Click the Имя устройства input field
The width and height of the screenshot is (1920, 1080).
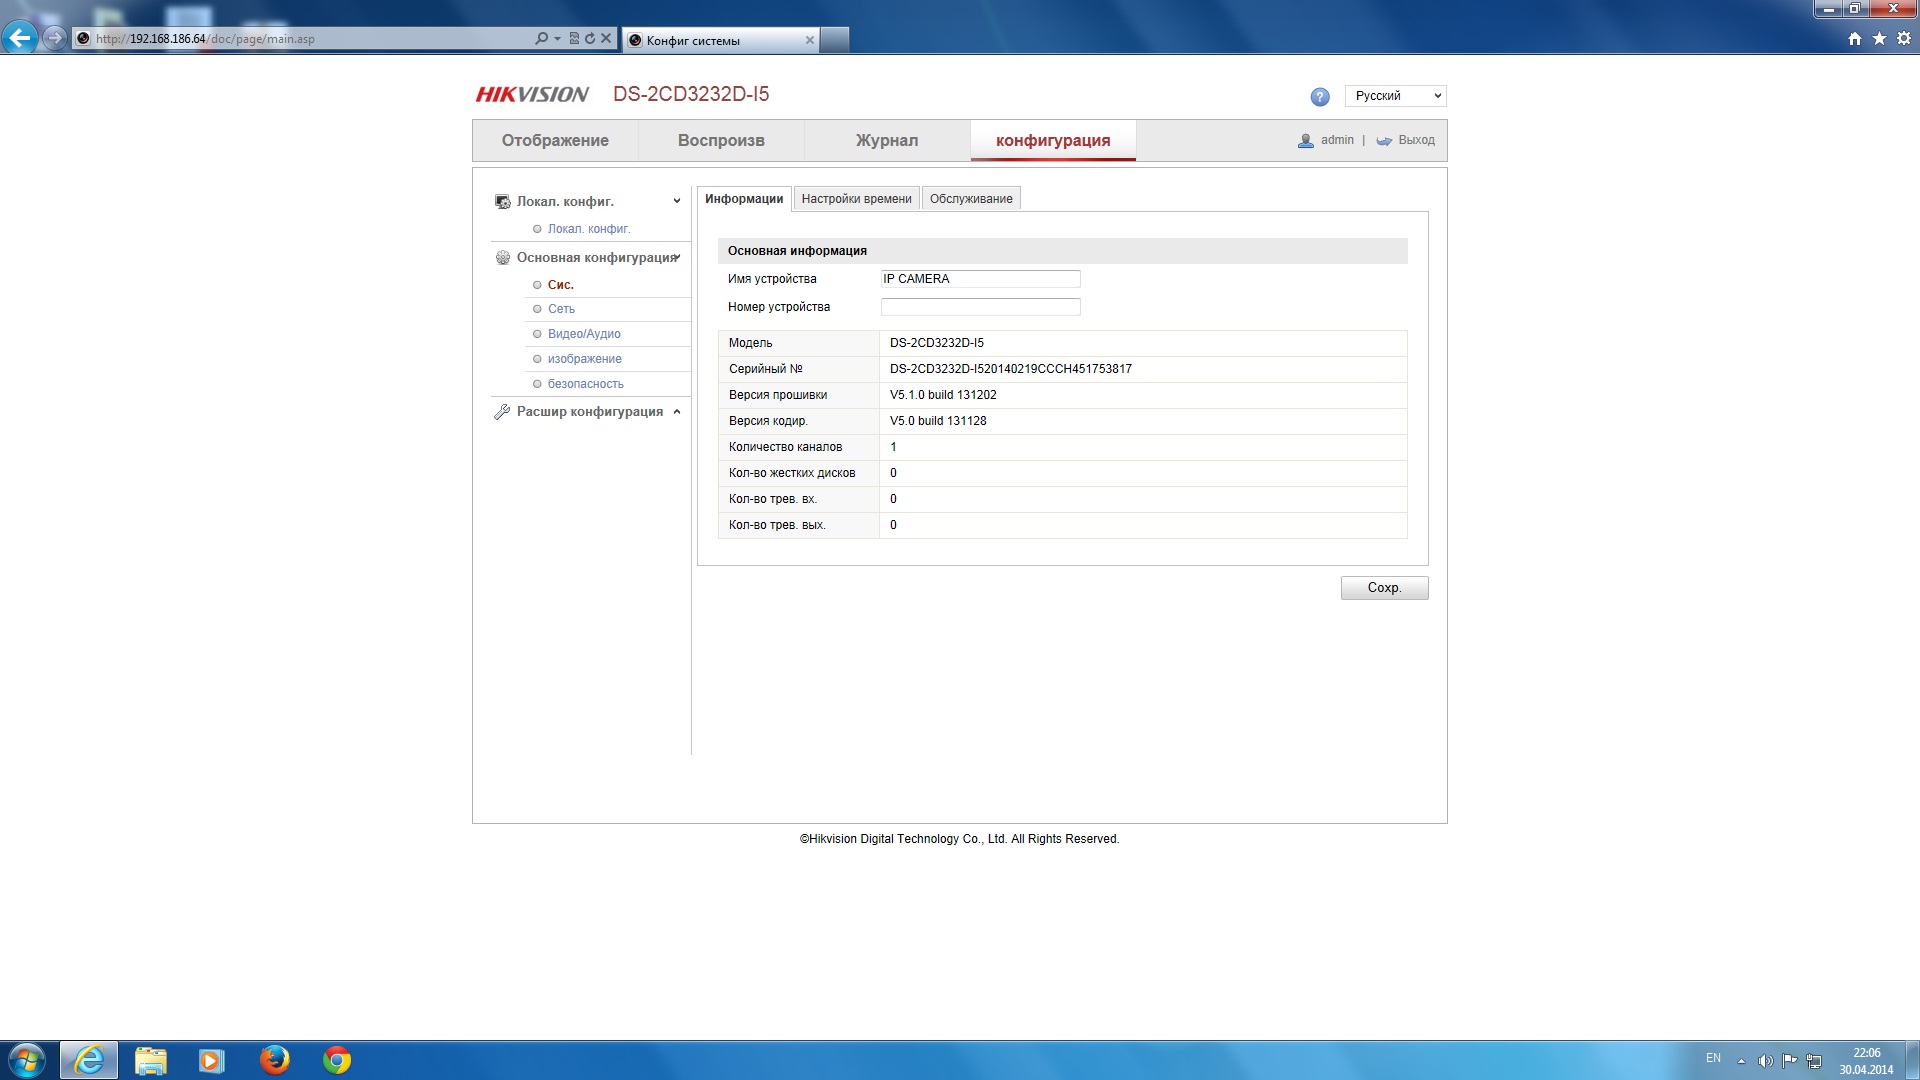pyautogui.click(x=980, y=279)
